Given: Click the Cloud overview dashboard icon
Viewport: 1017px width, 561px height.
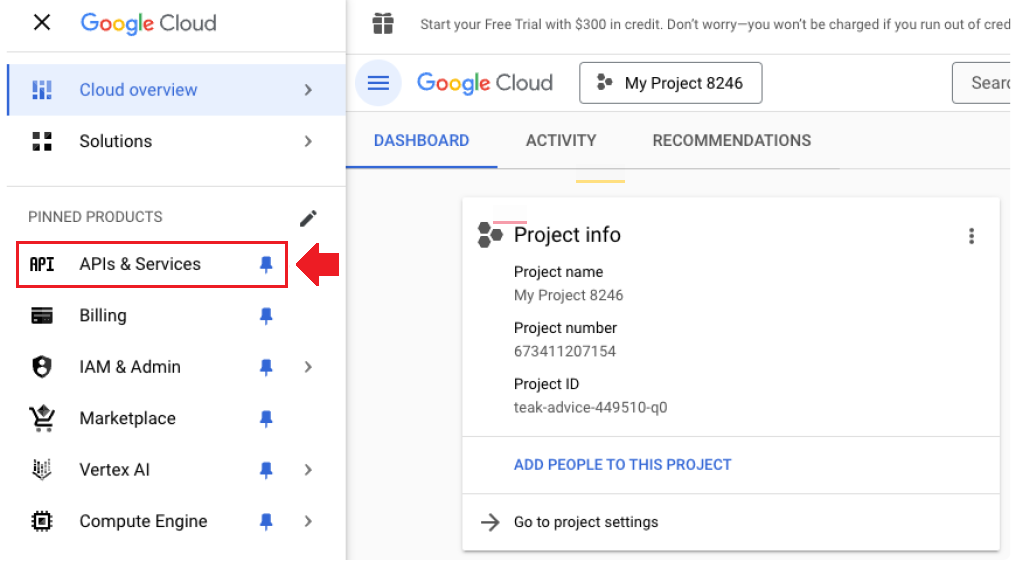Looking at the screenshot, I should pos(42,90).
